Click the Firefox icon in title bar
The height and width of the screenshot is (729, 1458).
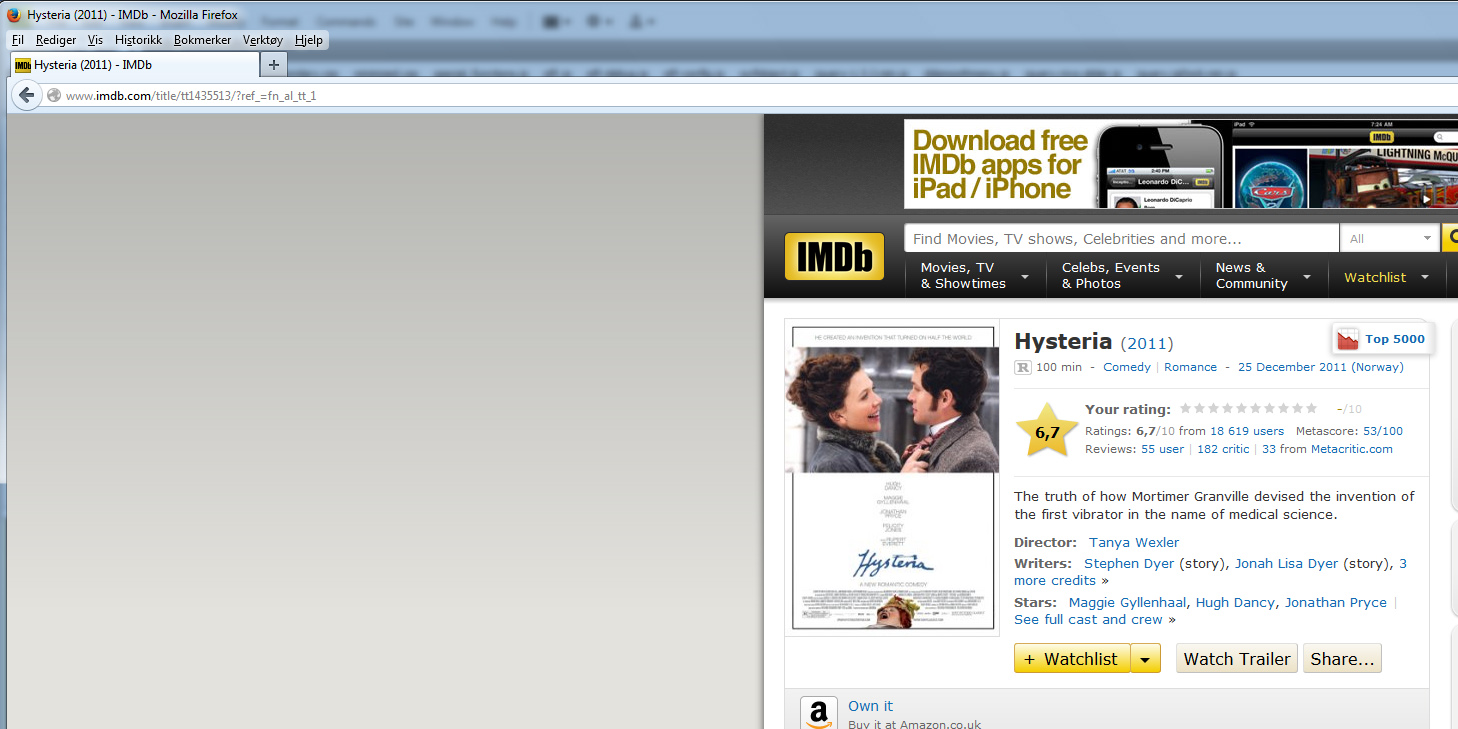click(14, 15)
